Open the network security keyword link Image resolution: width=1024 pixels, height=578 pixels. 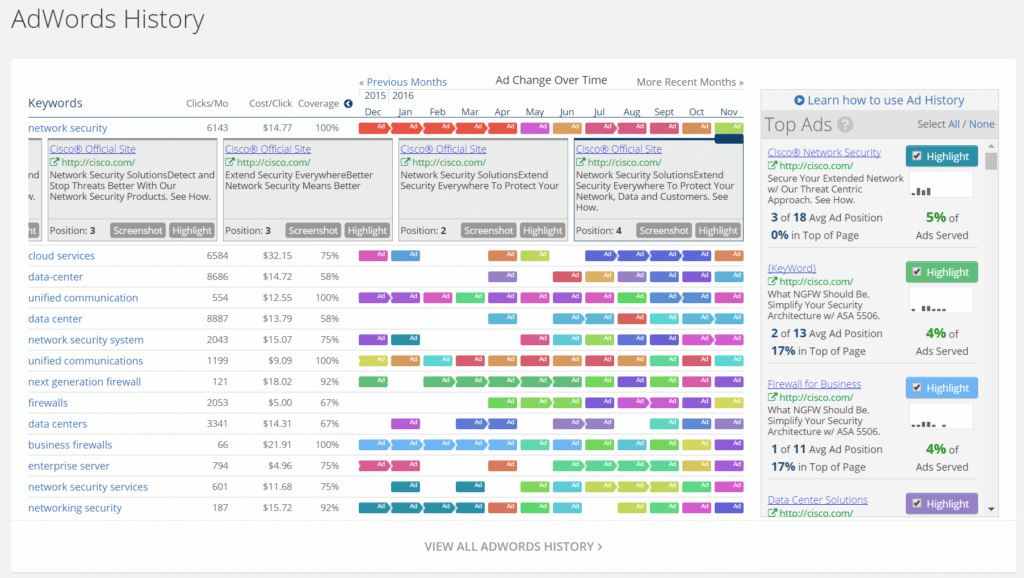point(68,128)
